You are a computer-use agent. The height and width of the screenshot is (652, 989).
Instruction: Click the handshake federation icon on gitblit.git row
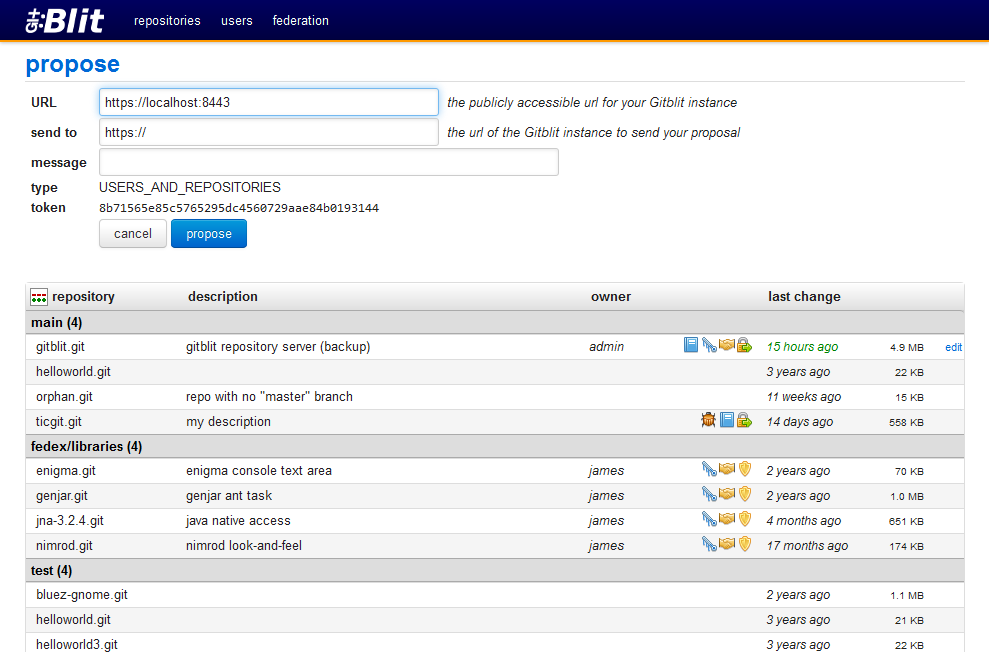(727, 346)
